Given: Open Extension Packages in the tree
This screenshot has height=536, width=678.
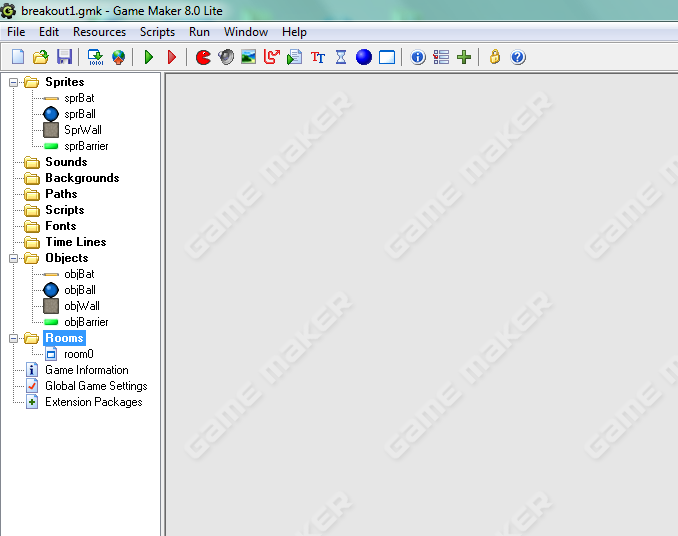Looking at the screenshot, I should coord(93,402).
